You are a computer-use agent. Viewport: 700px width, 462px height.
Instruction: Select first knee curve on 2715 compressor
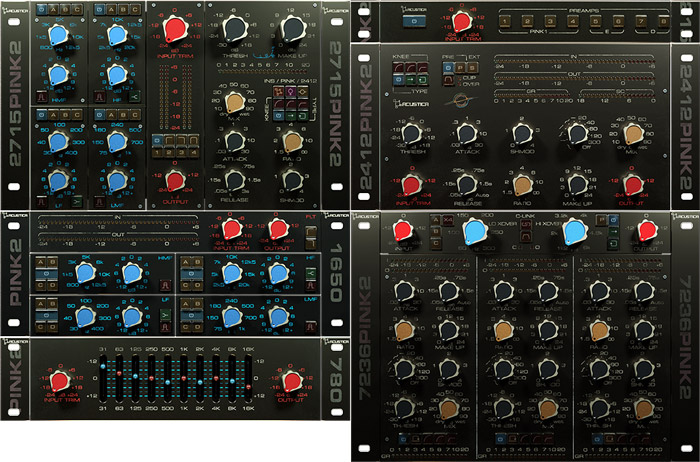coord(279,104)
